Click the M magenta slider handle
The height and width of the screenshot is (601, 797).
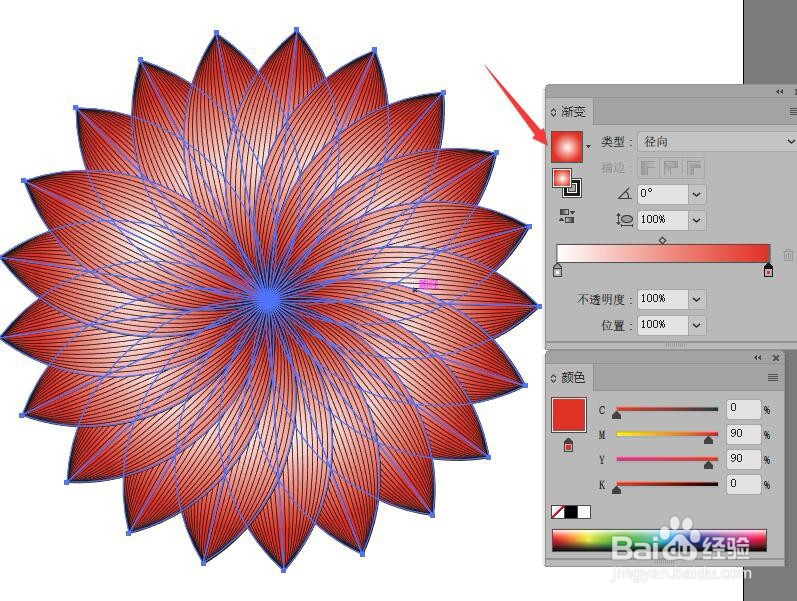tap(709, 440)
